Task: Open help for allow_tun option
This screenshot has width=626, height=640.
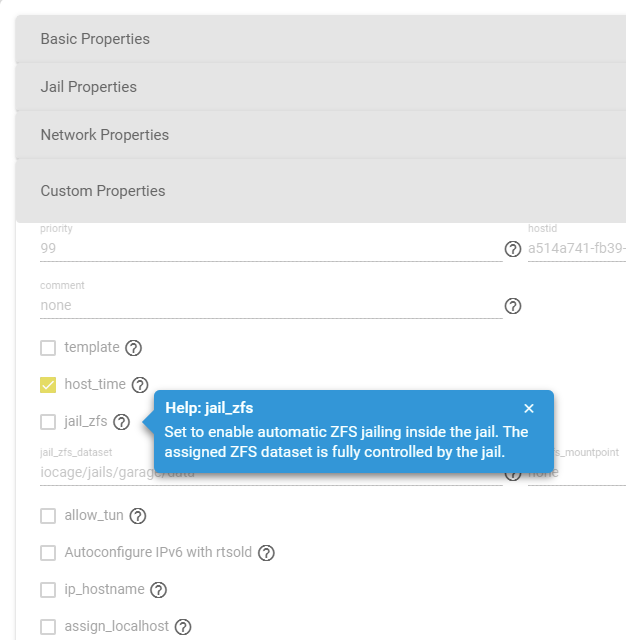Action: pos(138,516)
